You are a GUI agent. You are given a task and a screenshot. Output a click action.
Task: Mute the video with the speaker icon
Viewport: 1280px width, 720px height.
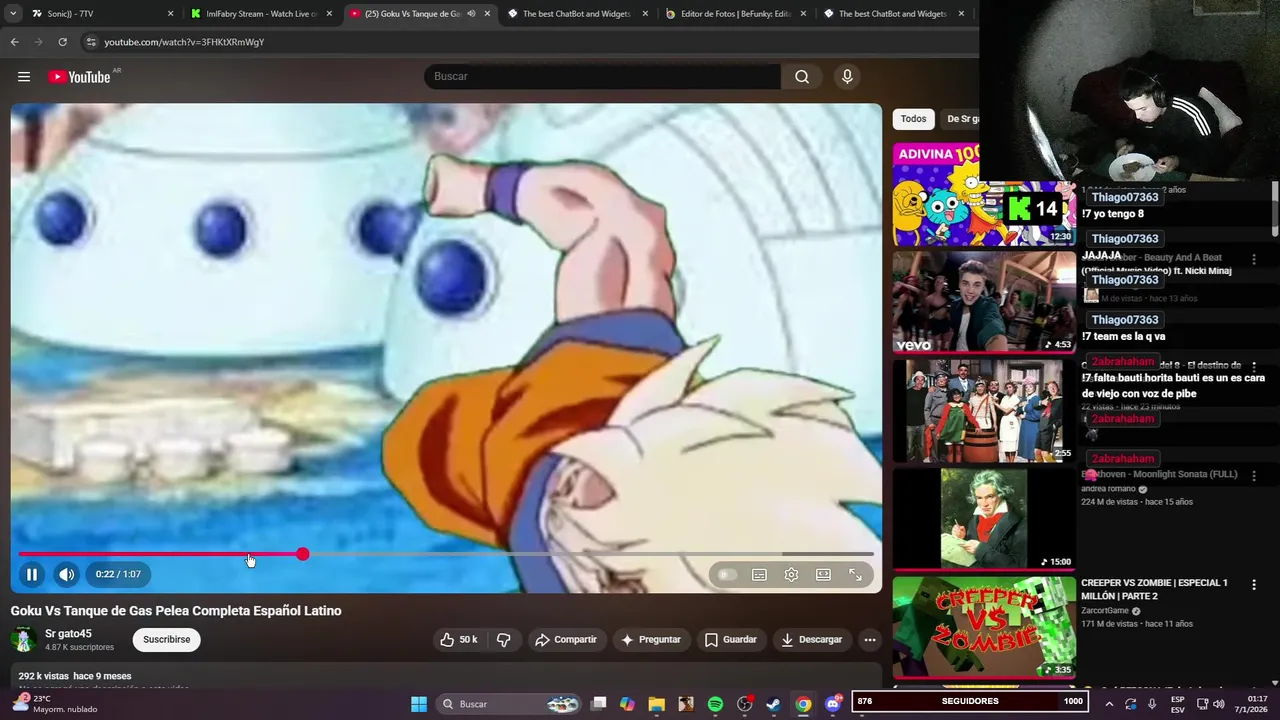(66, 574)
